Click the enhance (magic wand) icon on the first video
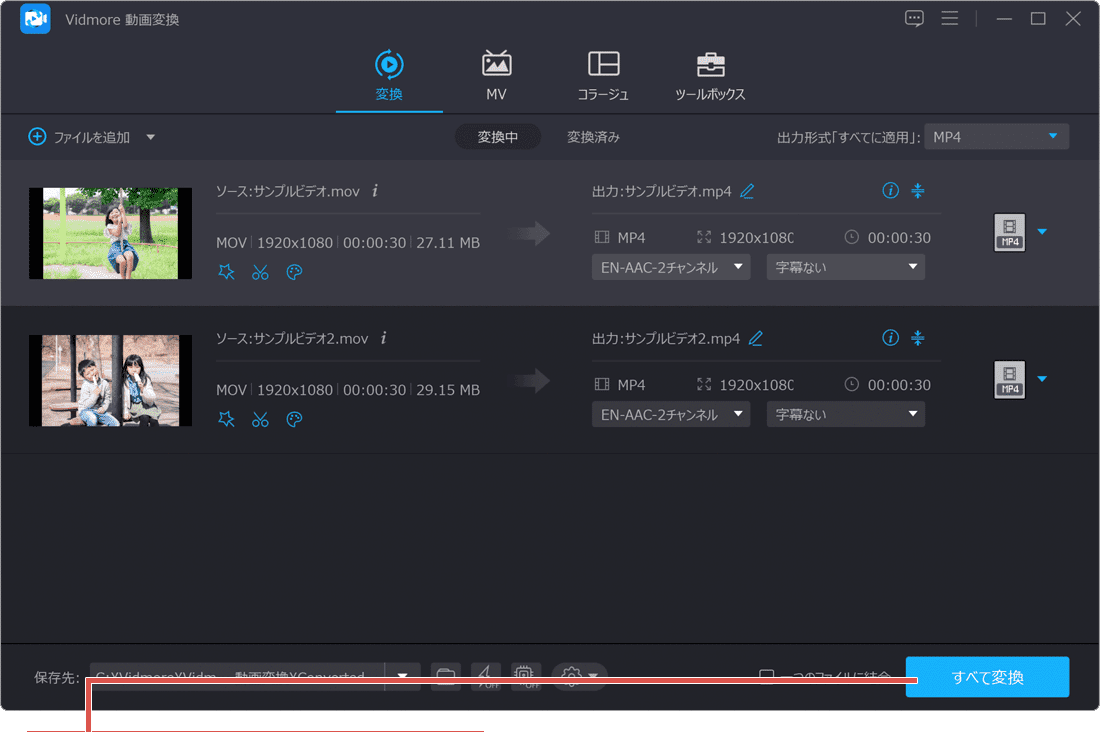The width and height of the screenshot is (1100, 732). tap(226, 271)
